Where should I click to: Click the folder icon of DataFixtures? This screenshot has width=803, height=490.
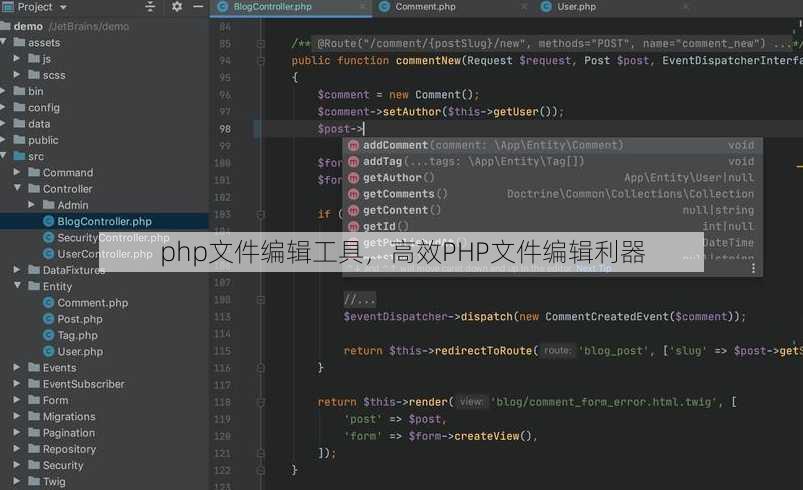34,270
